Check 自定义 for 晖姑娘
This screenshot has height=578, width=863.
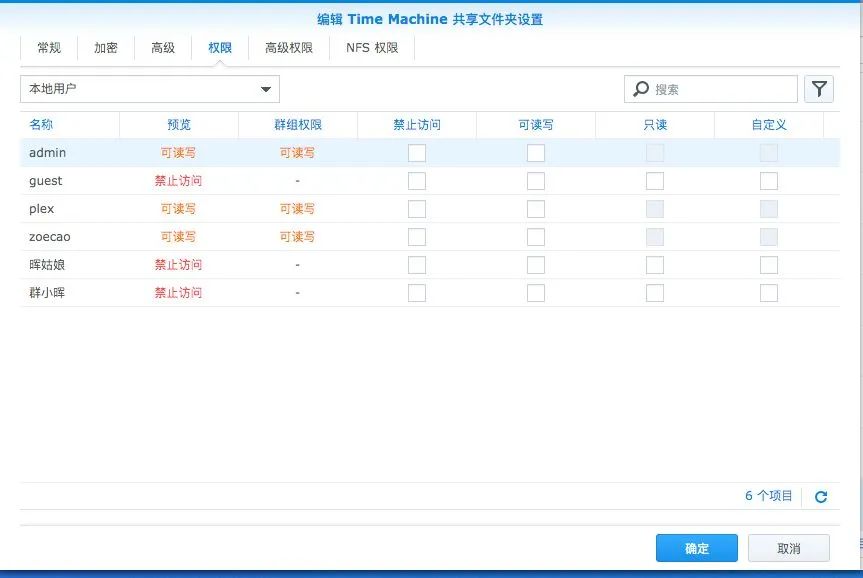(768, 265)
